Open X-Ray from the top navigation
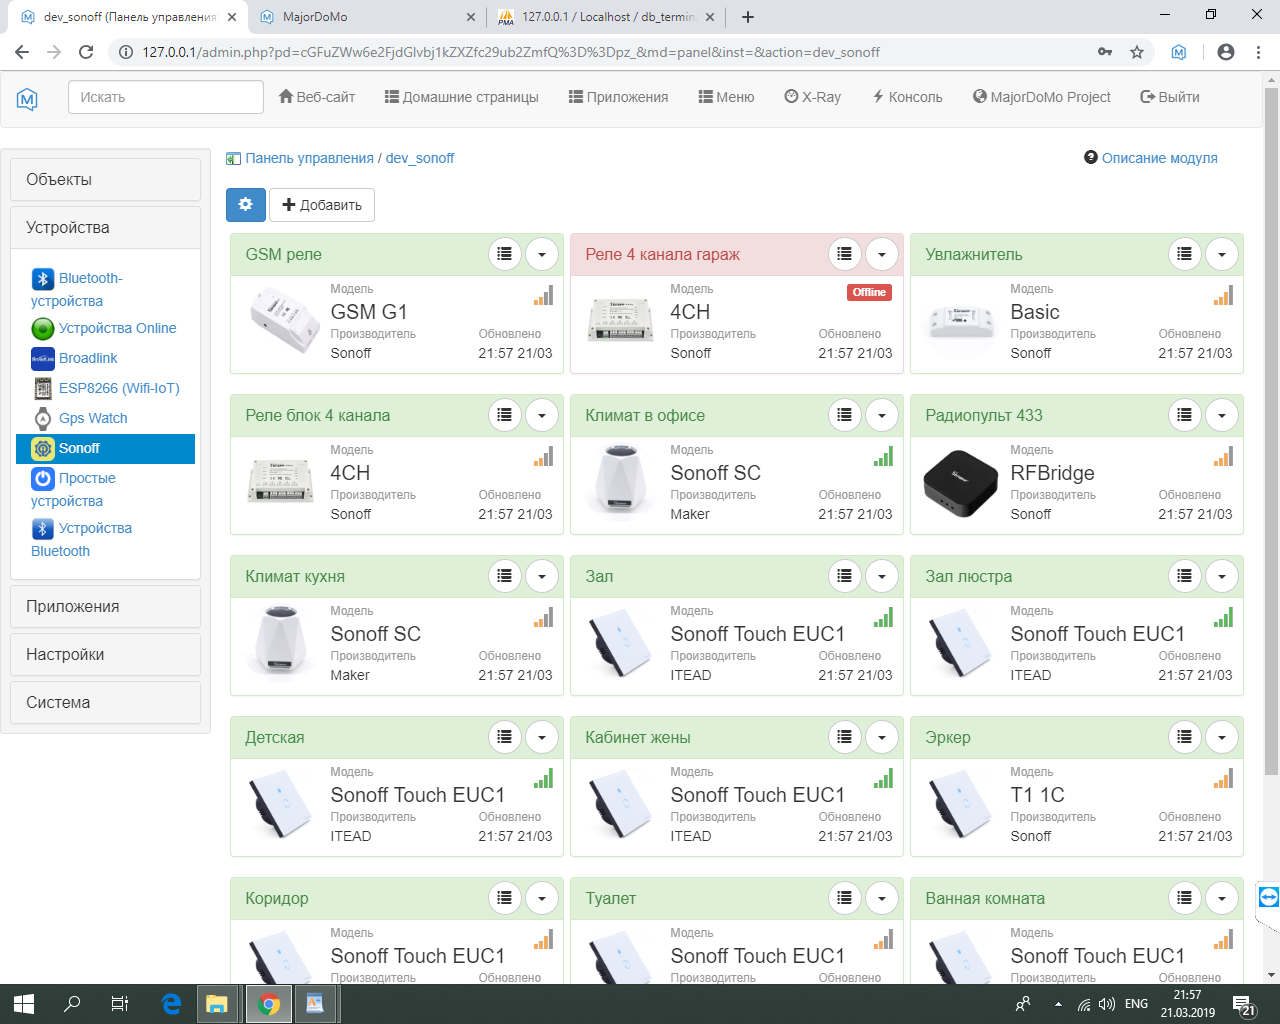The image size is (1280, 1024). [x=813, y=97]
